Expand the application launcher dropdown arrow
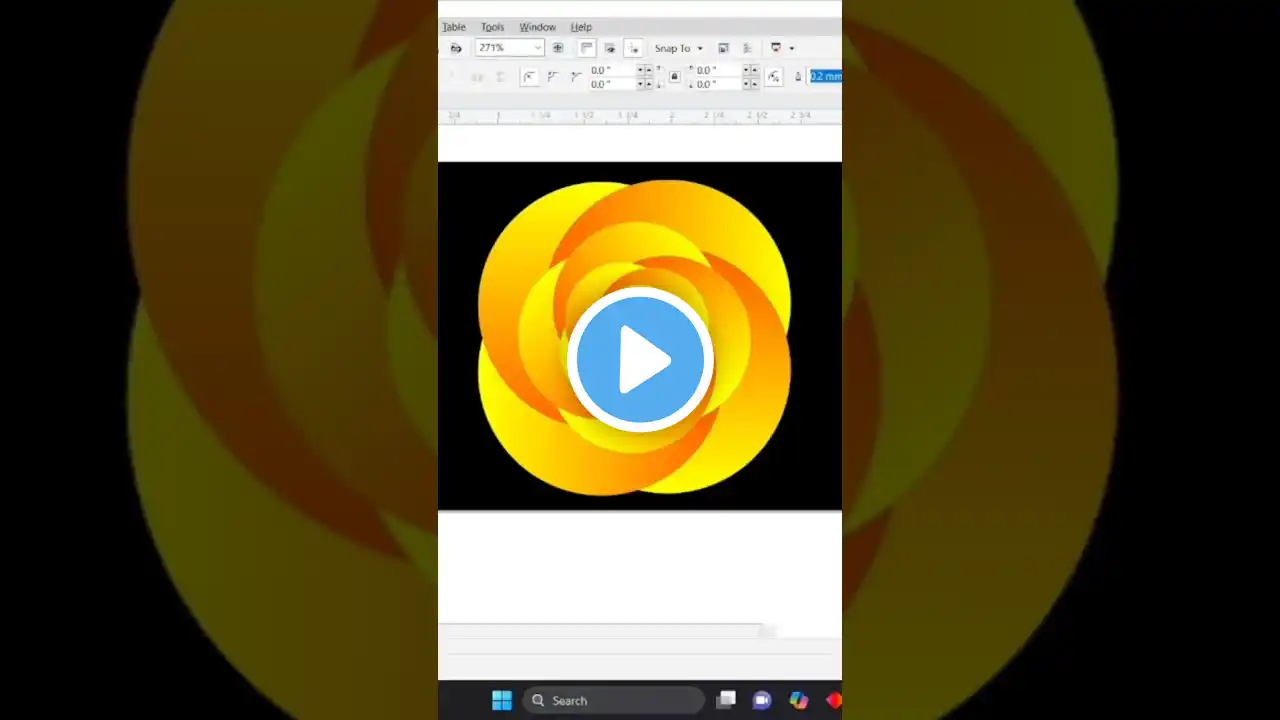1280x720 pixels. point(791,48)
